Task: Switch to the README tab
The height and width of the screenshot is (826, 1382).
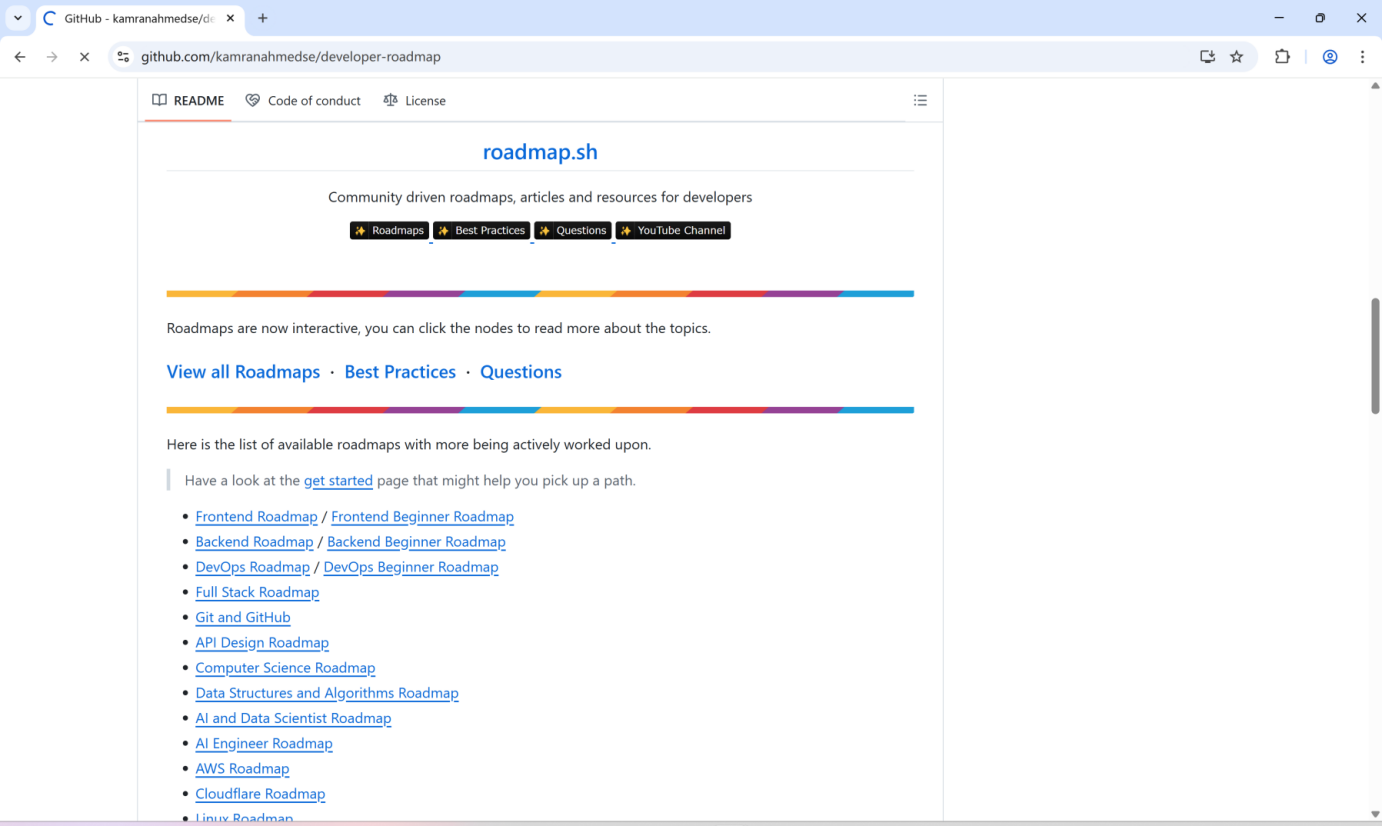Action: [188, 100]
